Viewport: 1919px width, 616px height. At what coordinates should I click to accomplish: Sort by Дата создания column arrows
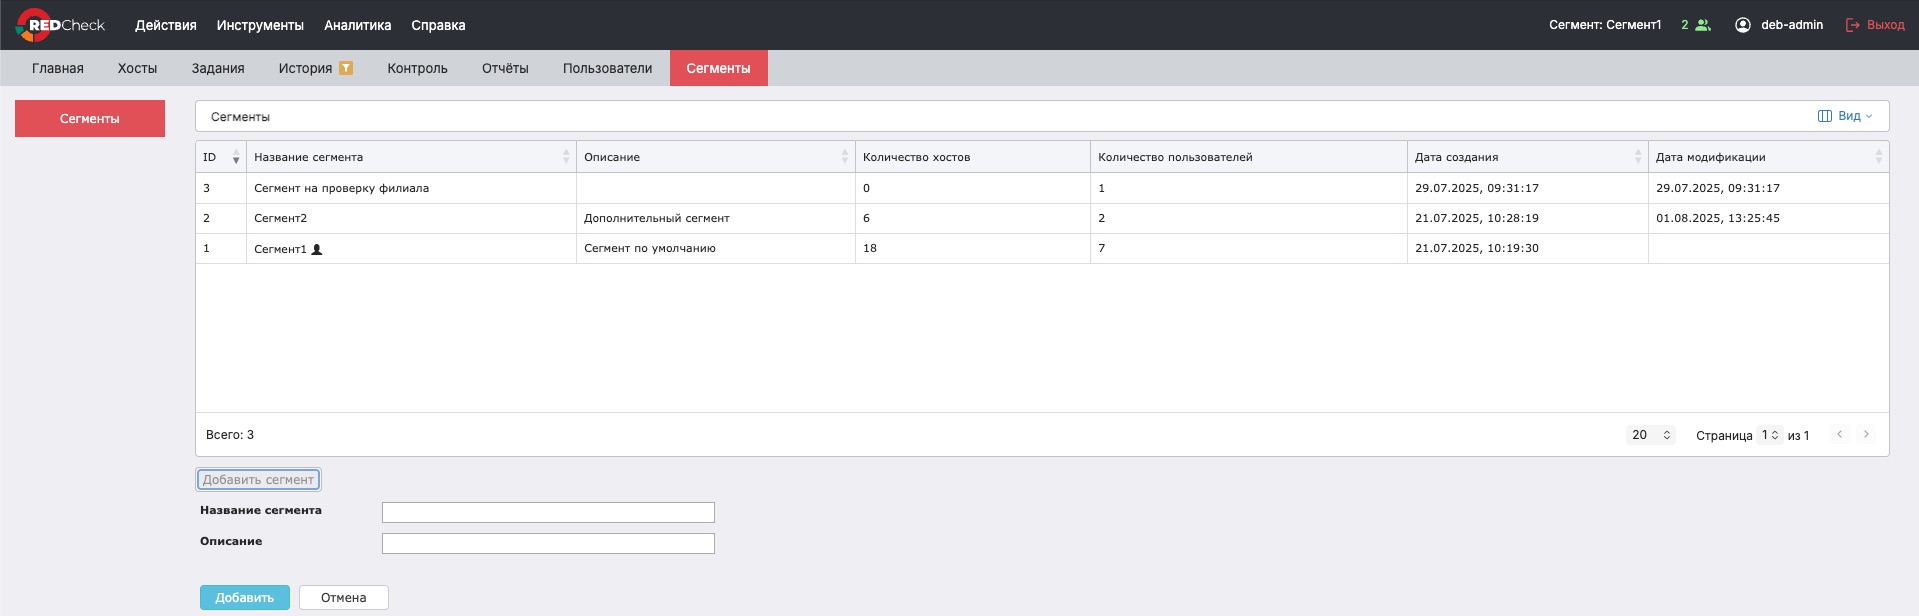coord(1638,157)
